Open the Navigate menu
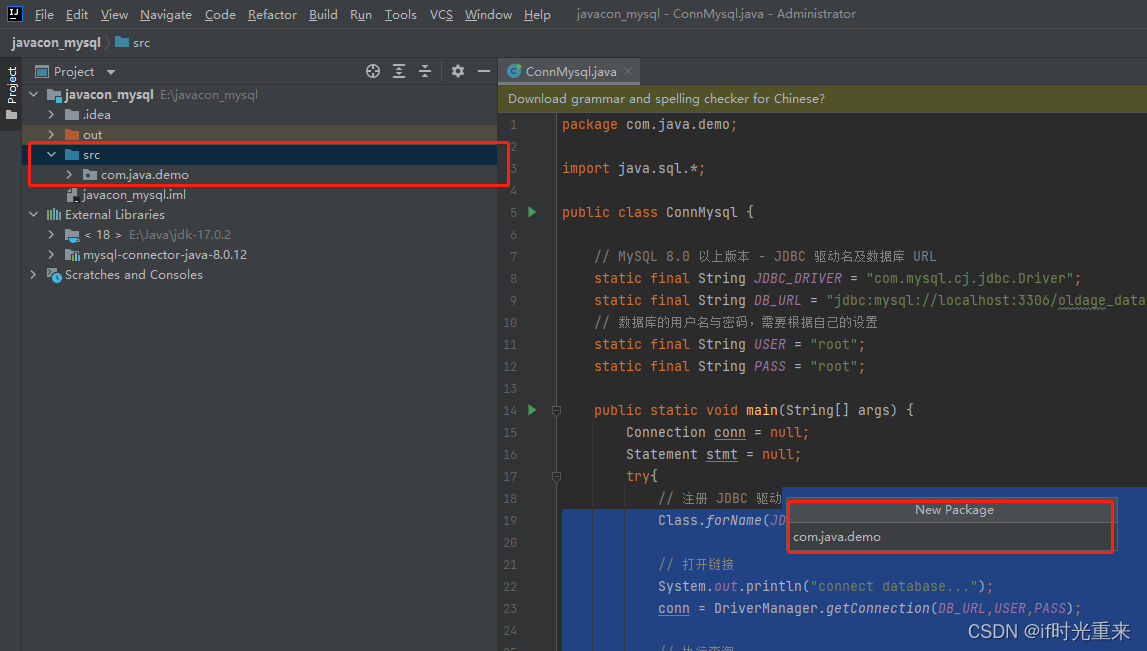Viewport: 1147px width, 651px height. pos(166,15)
